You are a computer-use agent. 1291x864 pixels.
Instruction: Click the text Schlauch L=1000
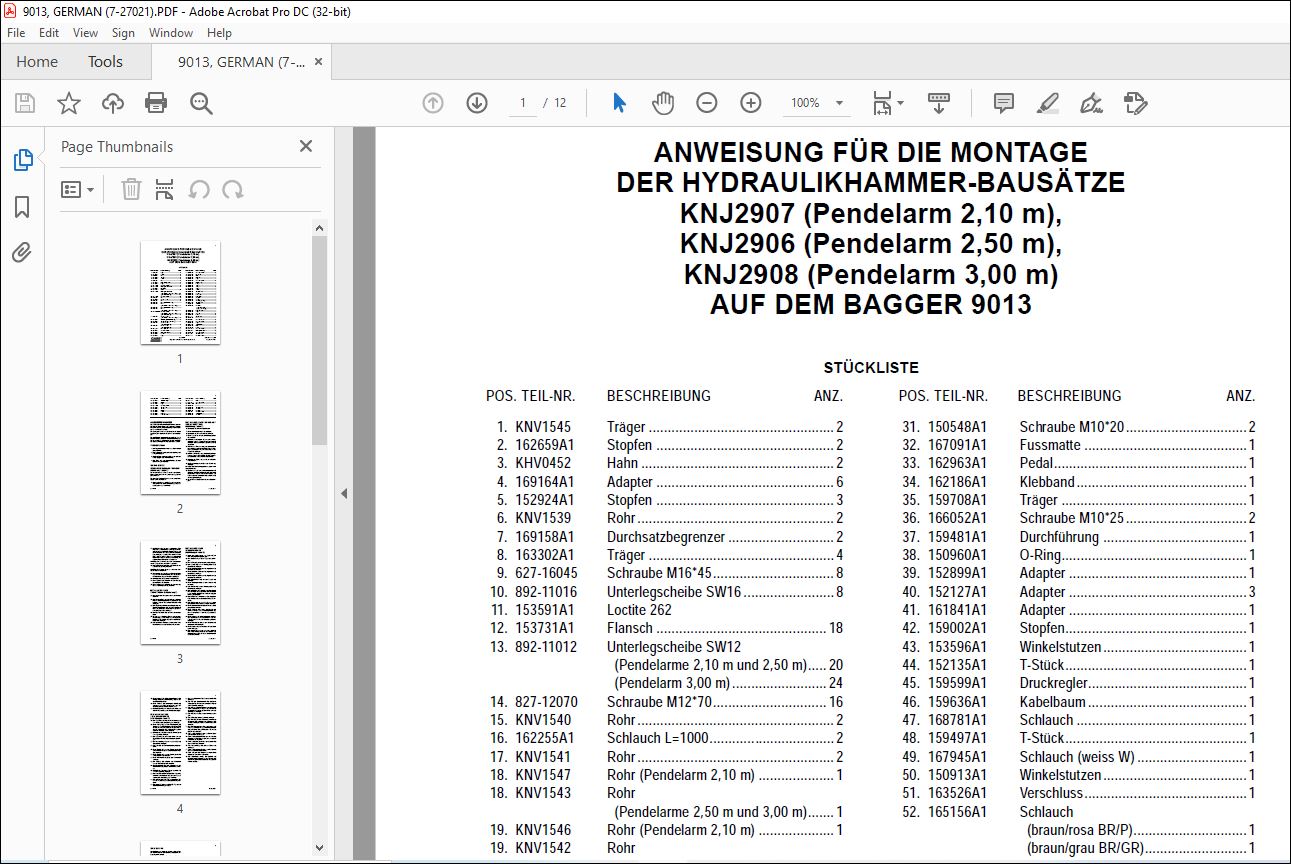(x=658, y=739)
